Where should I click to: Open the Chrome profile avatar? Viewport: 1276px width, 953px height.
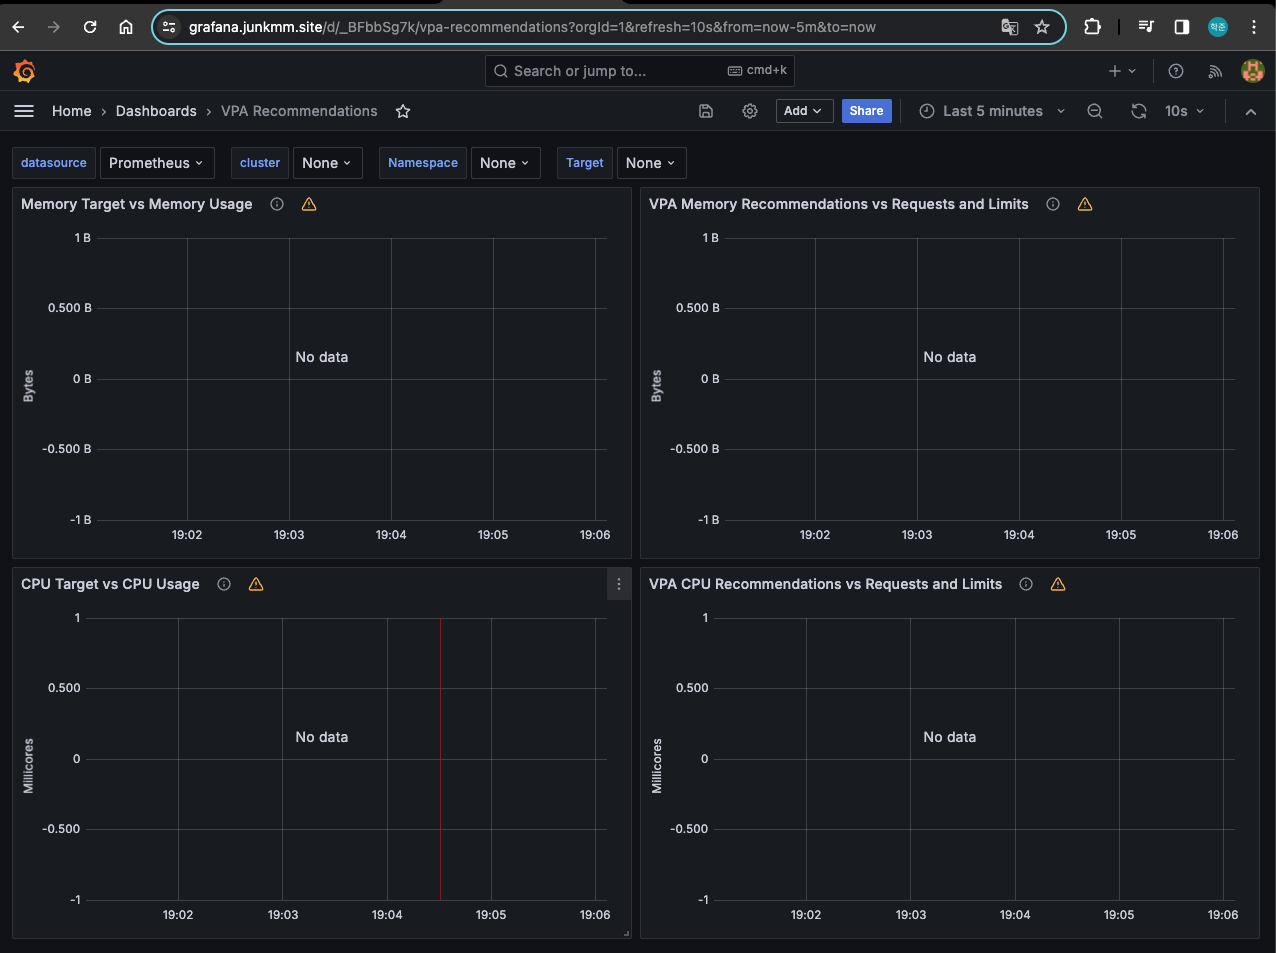[1218, 27]
